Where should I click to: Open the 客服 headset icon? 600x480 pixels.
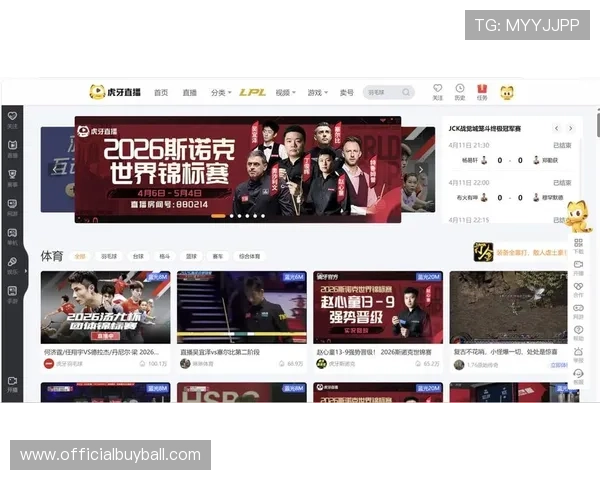[578, 373]
